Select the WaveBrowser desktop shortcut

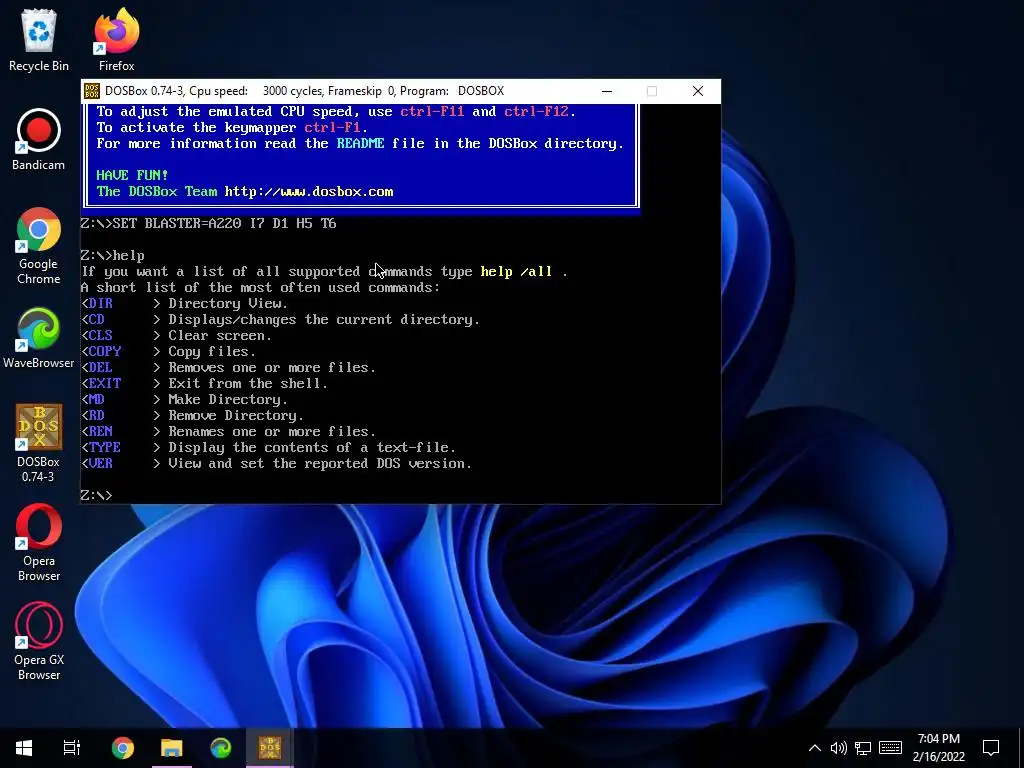point(39,338)
